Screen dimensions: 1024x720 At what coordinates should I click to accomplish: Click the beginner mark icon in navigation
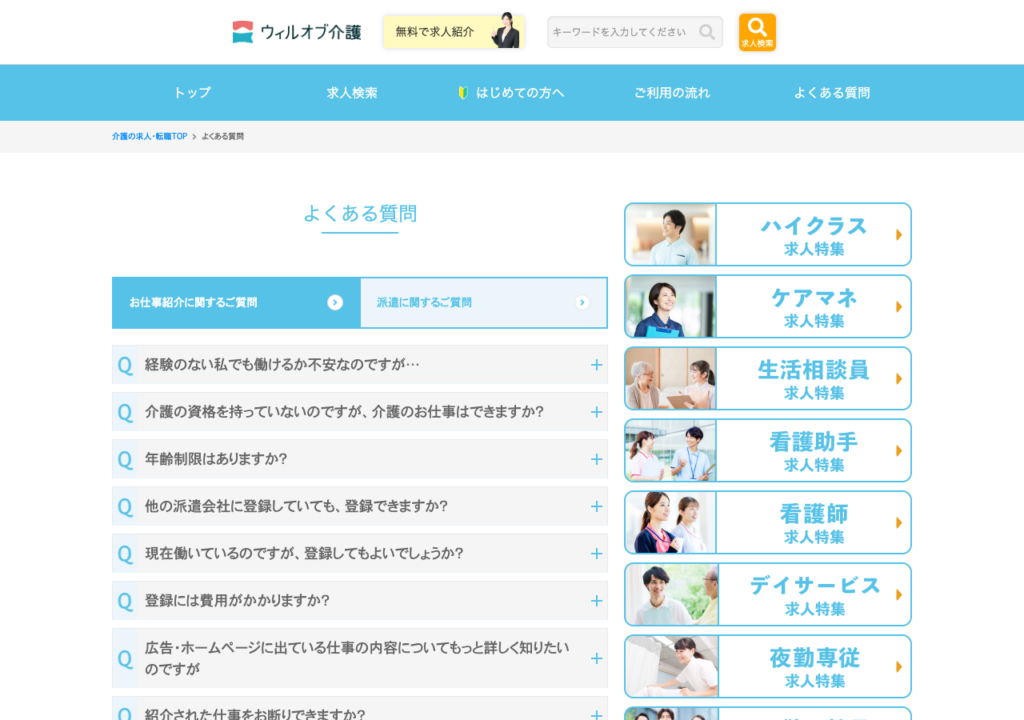(463, 93)
